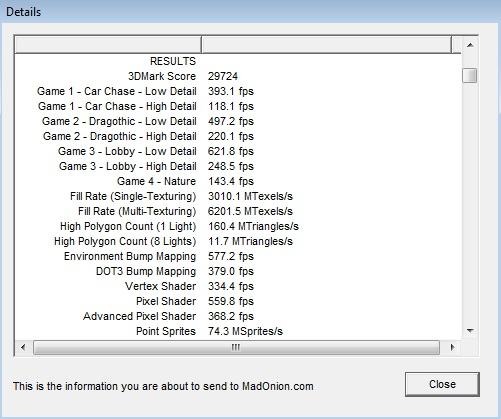
Task: Select Game 2 - Dragothic - Low Detail
Action: click(119, 121)
